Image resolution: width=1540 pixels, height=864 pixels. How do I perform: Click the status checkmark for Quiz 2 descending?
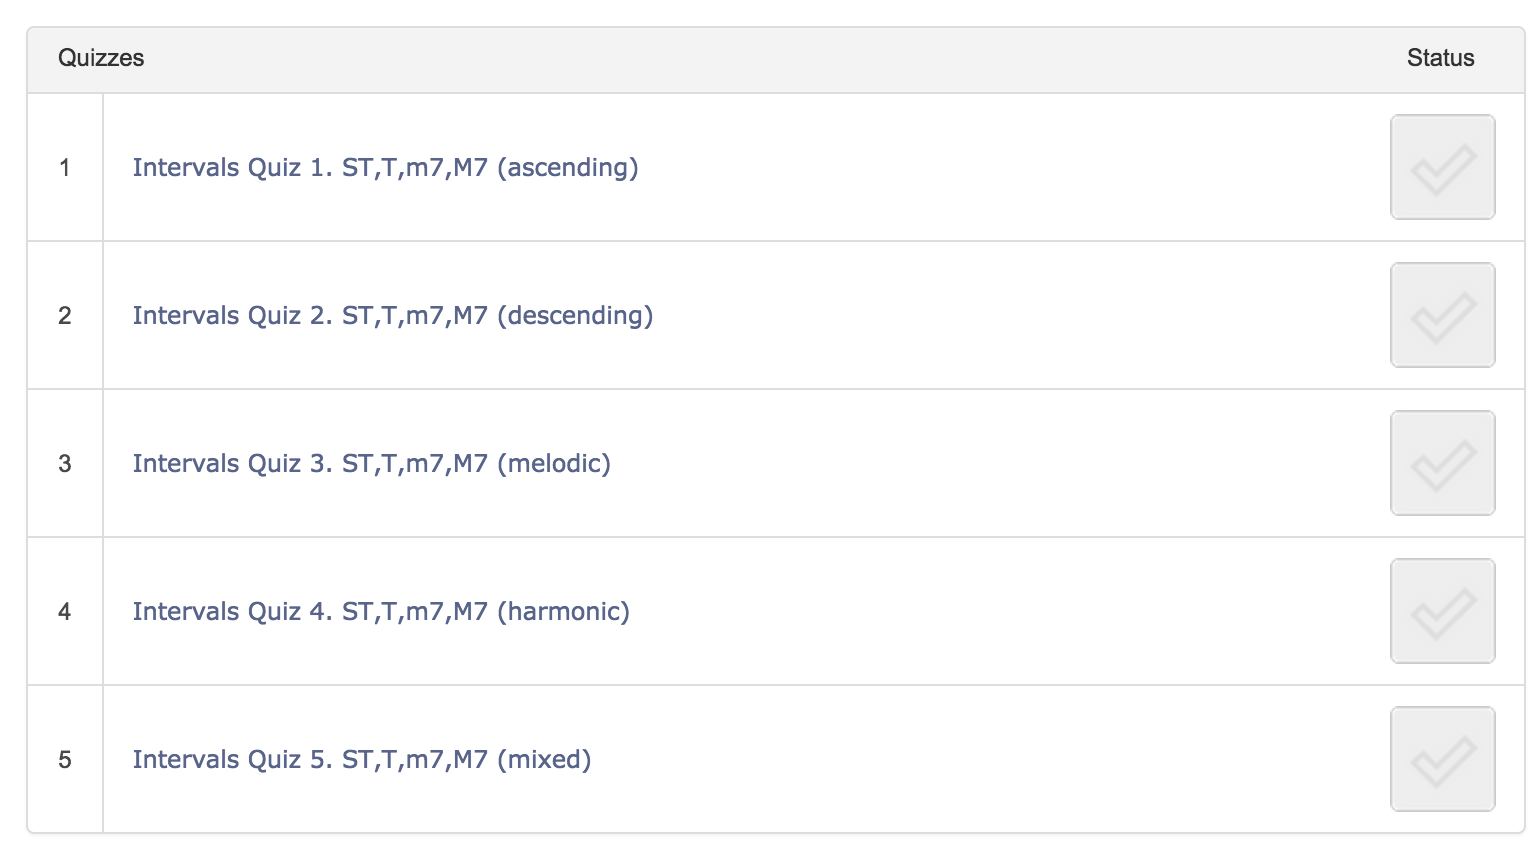1442,315
